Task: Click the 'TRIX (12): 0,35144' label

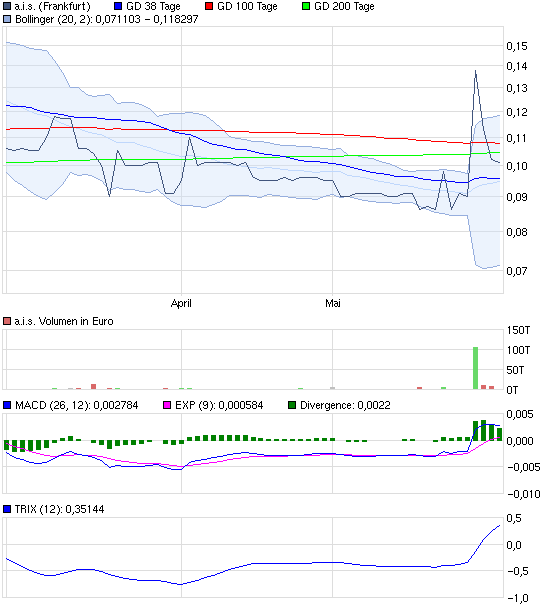Action: point(60,509)
